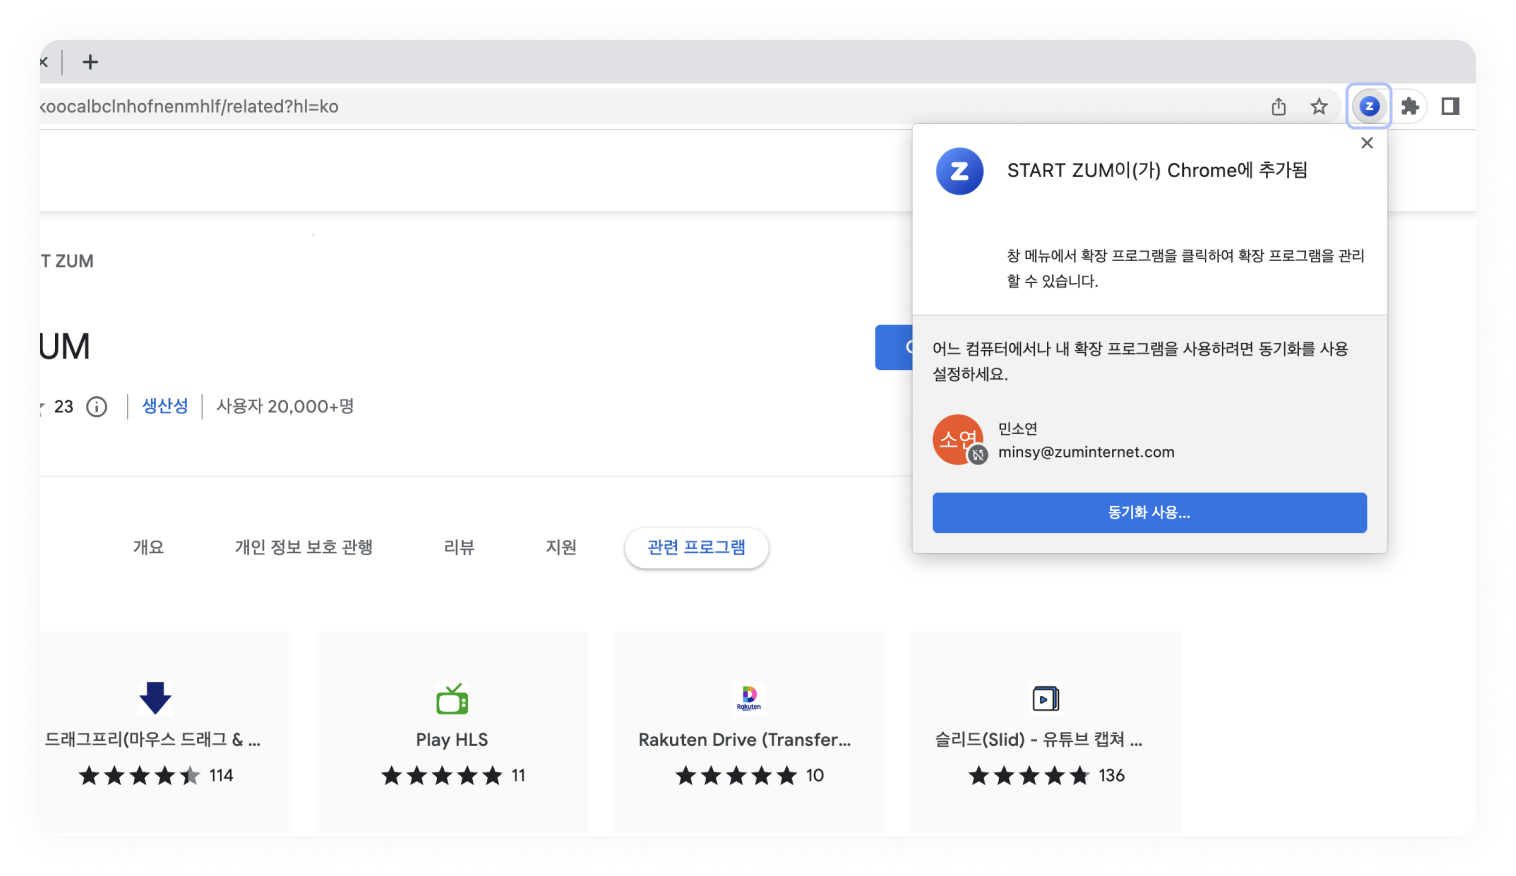The width and height of the screenshot is (1516, 876).
Task: Click the START ZUM extension icon in the toolbar
Action: [1369, 106]
